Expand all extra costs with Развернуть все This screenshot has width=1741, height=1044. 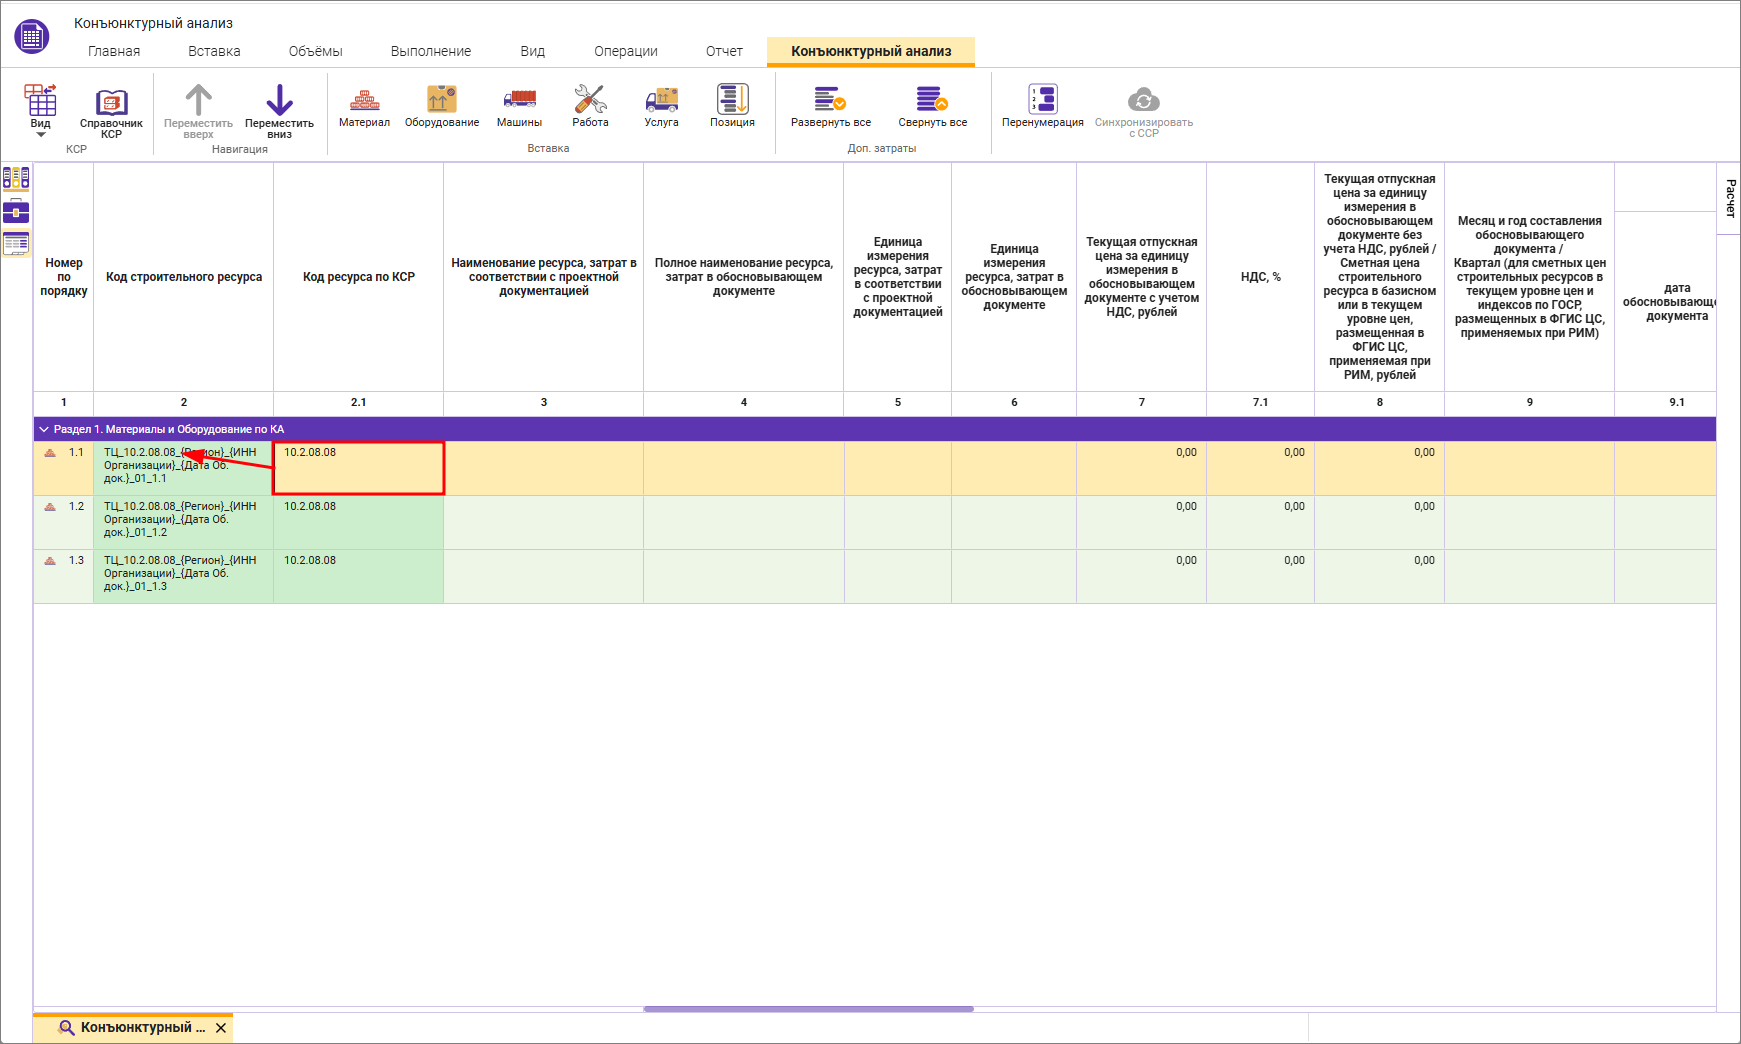pos(830,108)
